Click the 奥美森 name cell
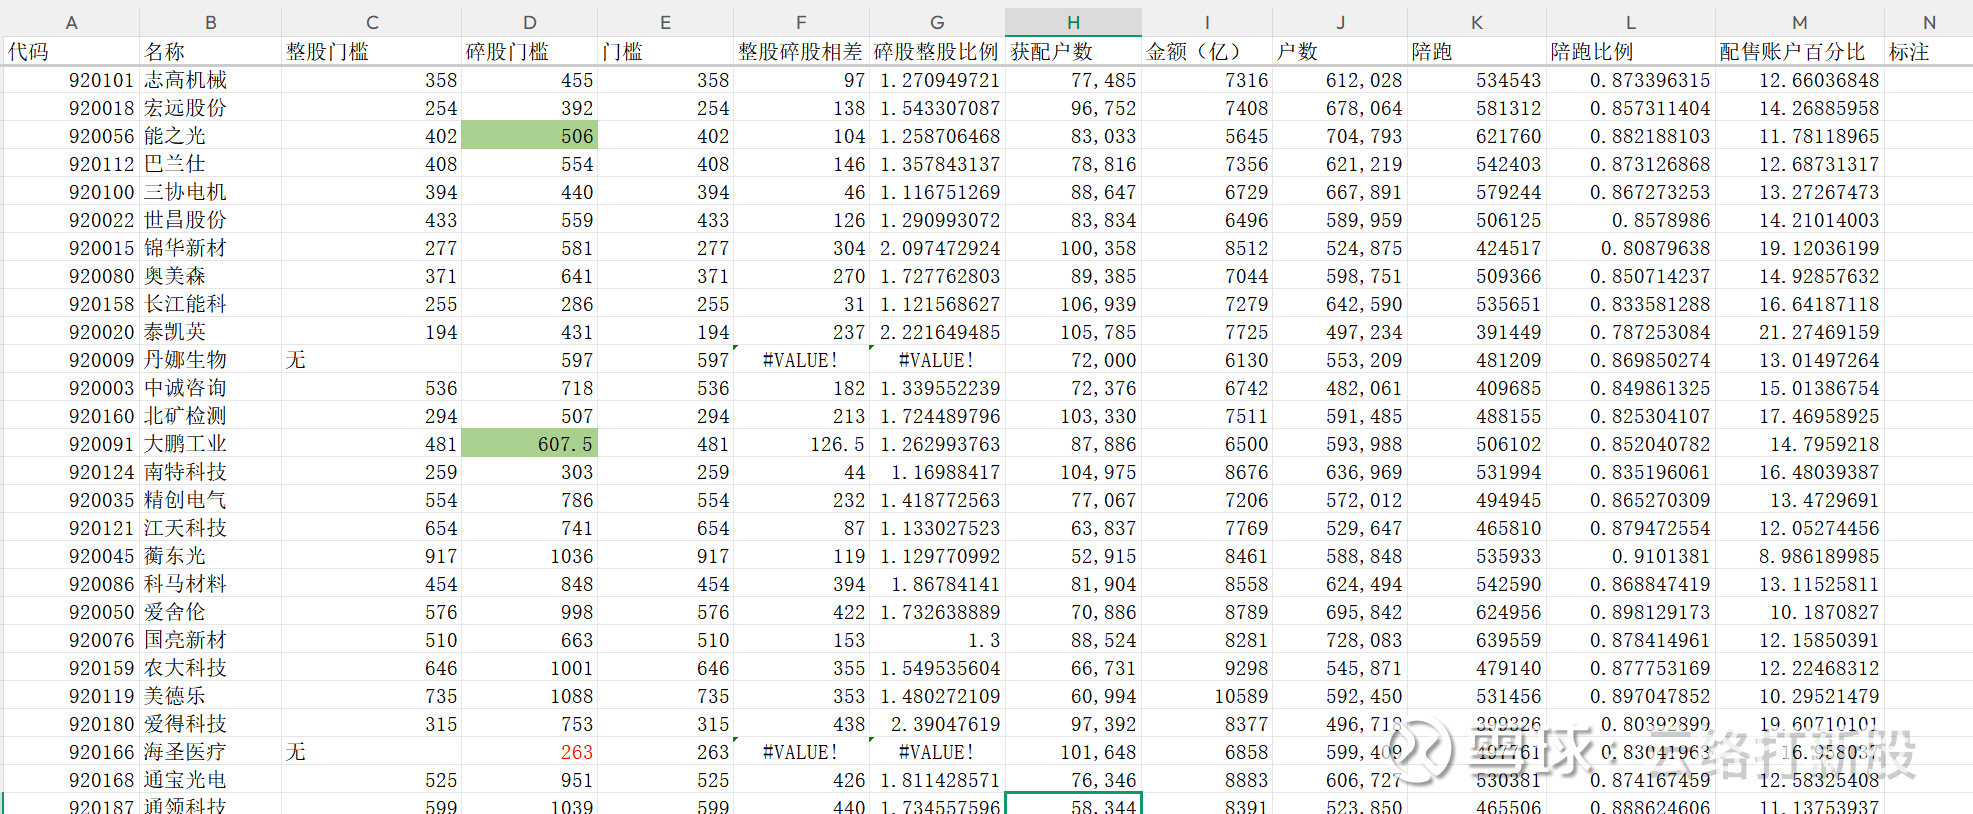 click(x=210, y=276)
